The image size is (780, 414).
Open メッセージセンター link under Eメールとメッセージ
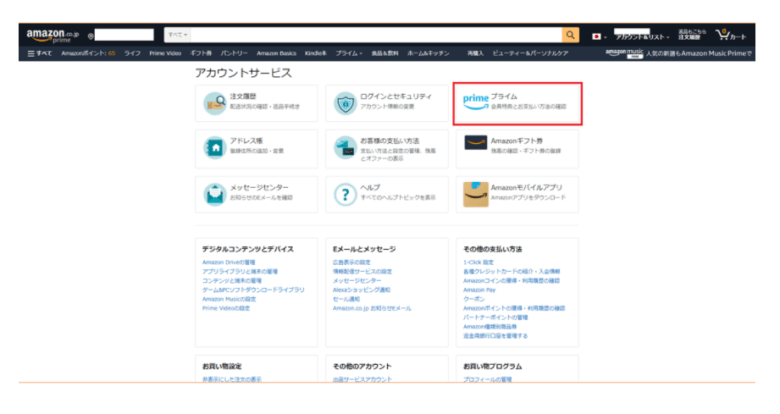click(357, 281)
